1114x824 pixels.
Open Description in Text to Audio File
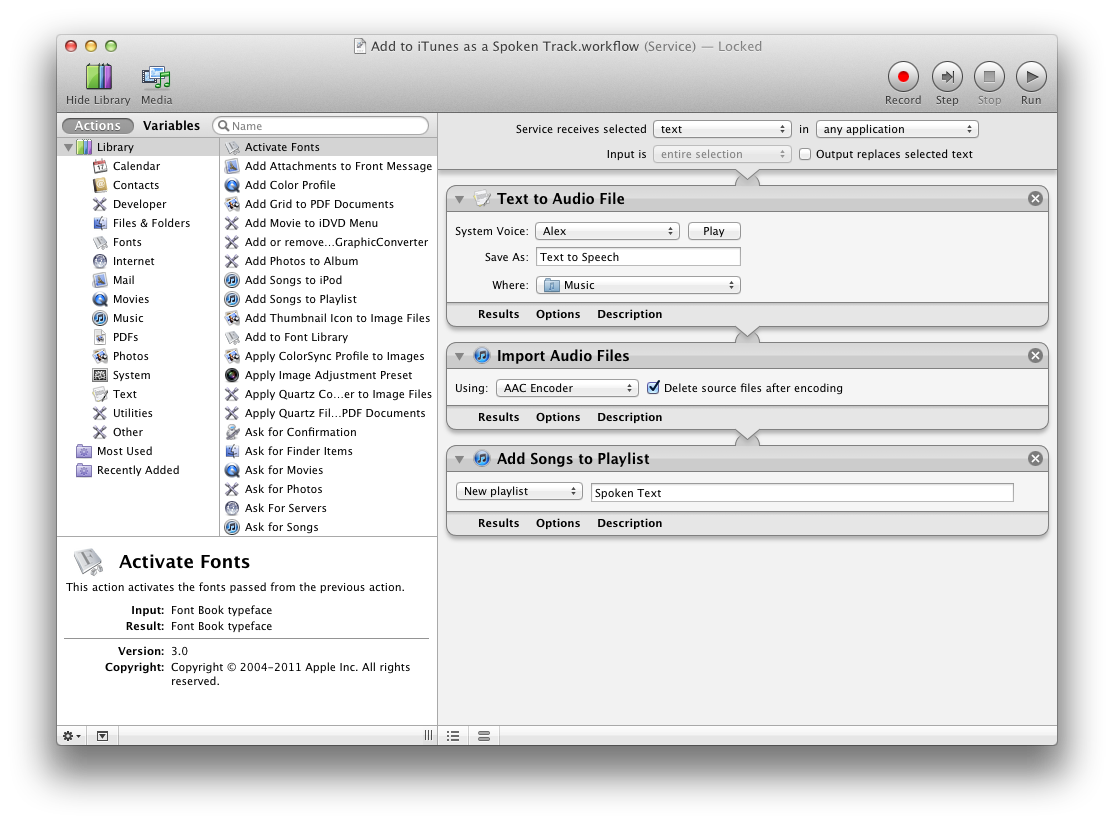point(629,314)
